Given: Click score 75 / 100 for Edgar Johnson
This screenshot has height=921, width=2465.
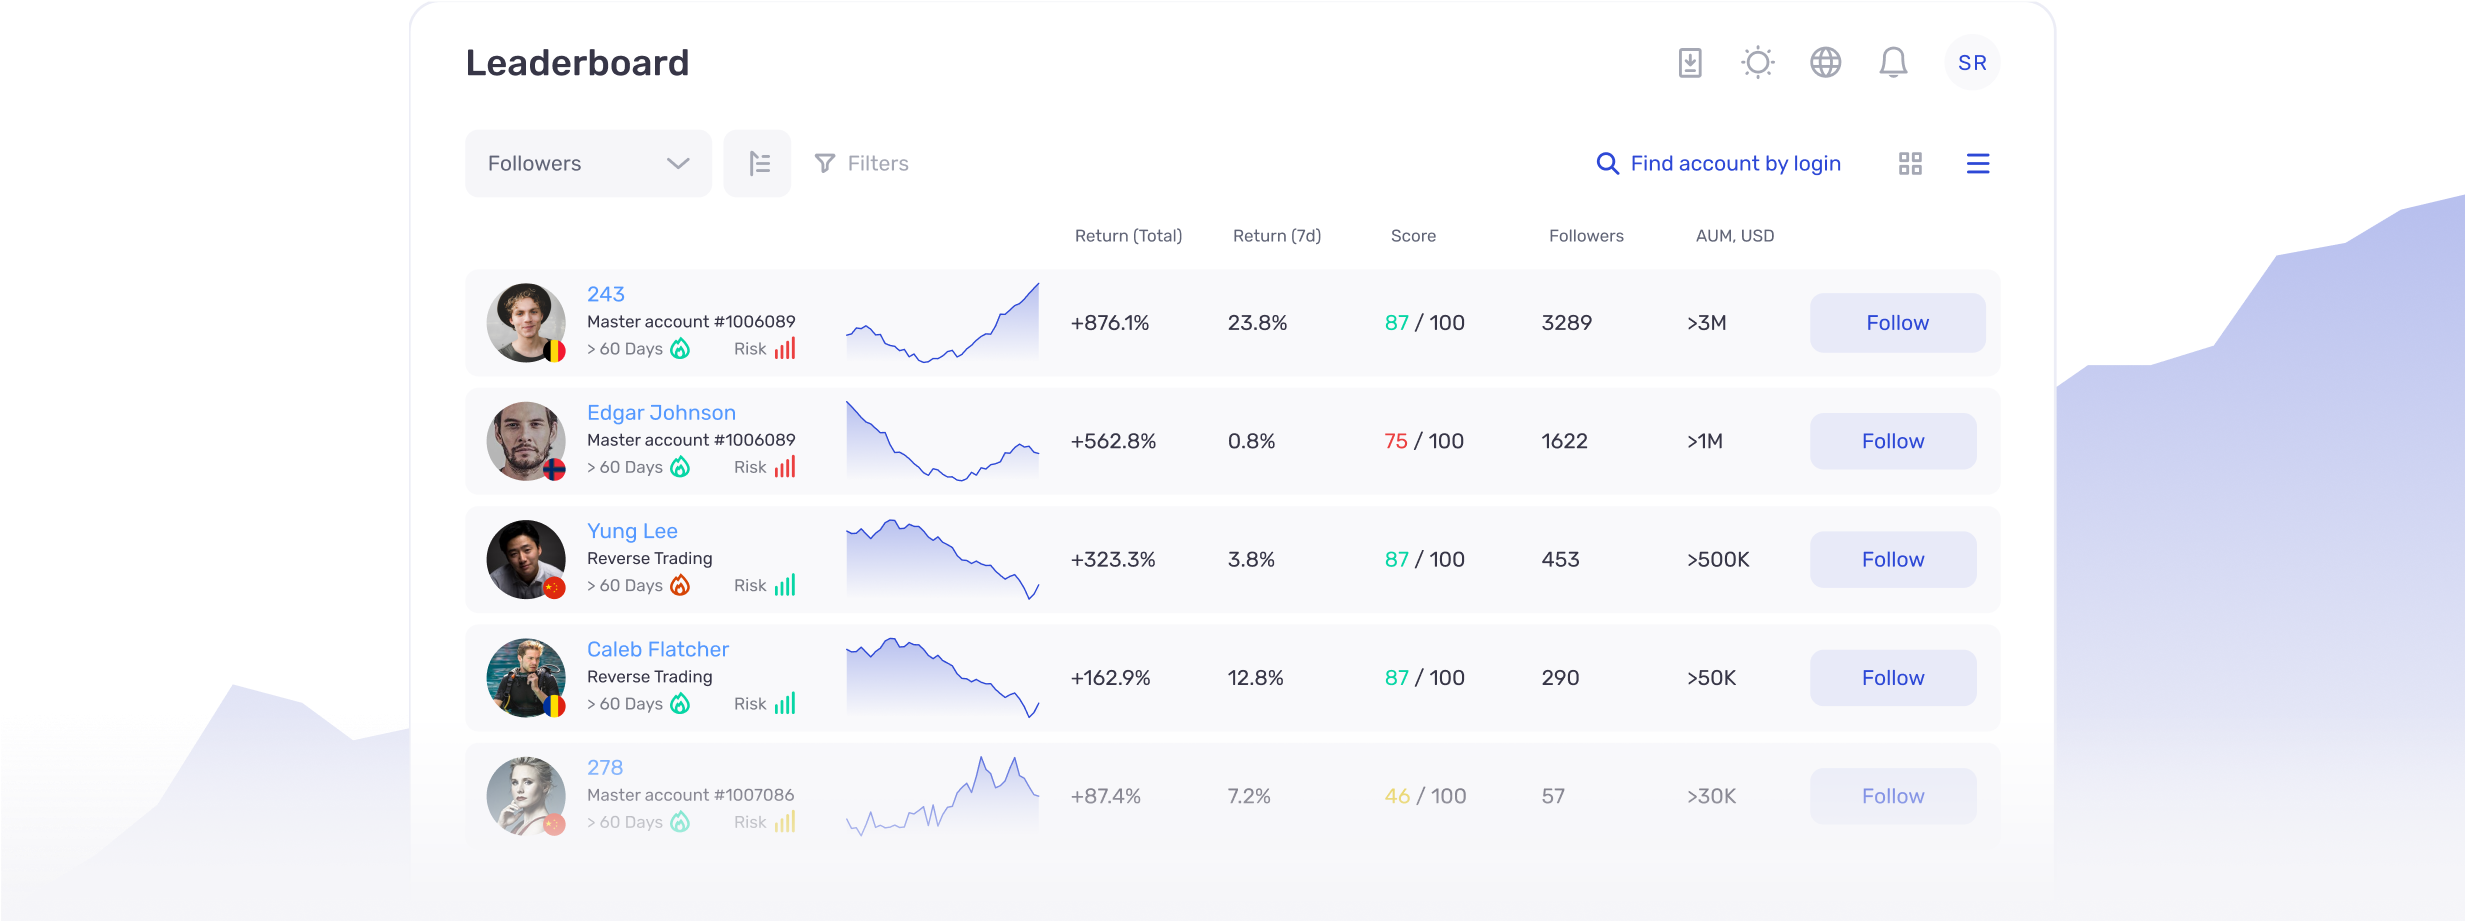Looking at the screenshot, I should pos(1424,441).
